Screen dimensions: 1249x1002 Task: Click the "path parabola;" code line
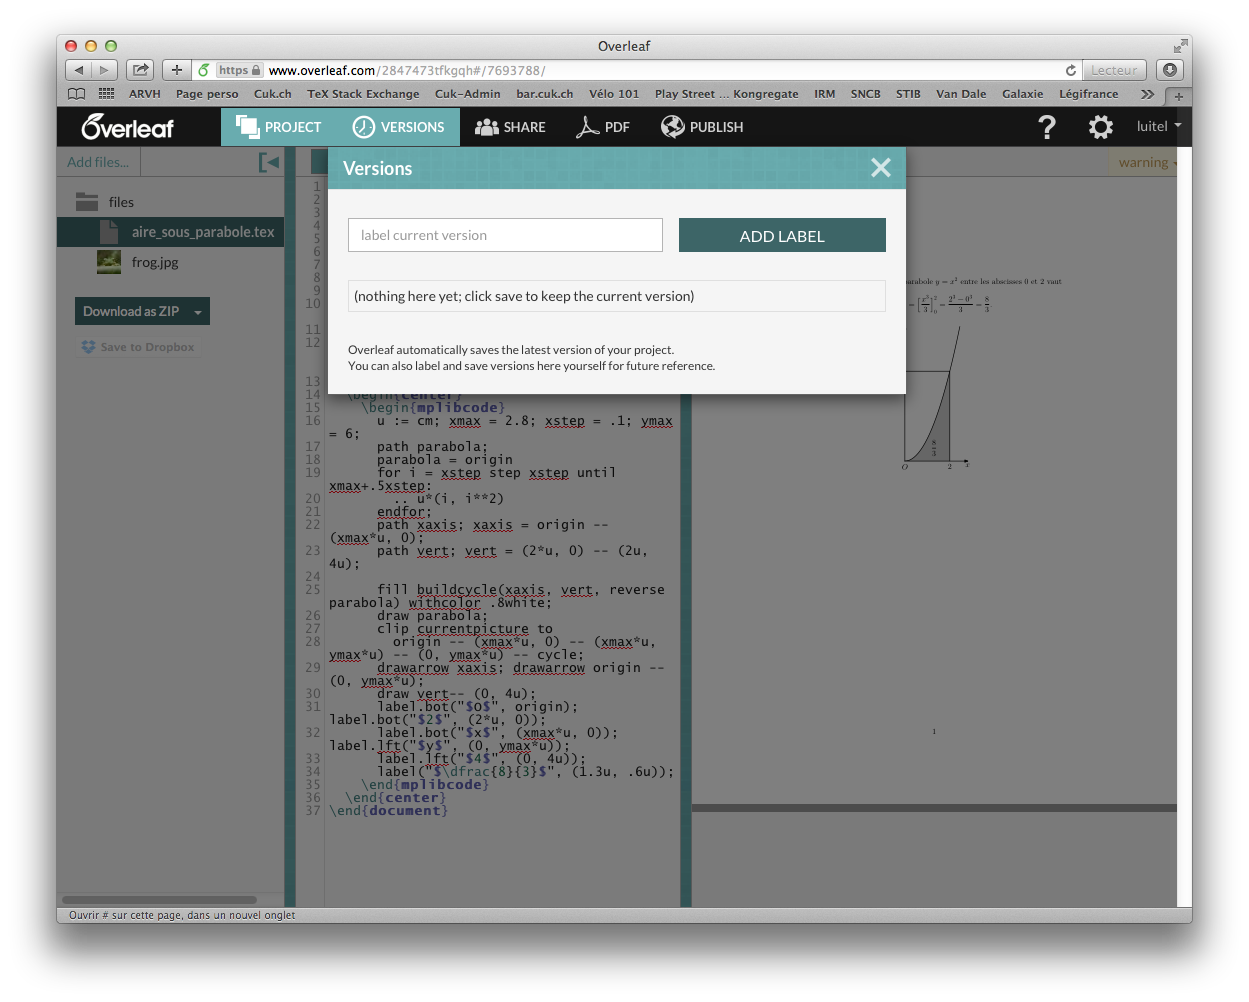click(432, 447)
